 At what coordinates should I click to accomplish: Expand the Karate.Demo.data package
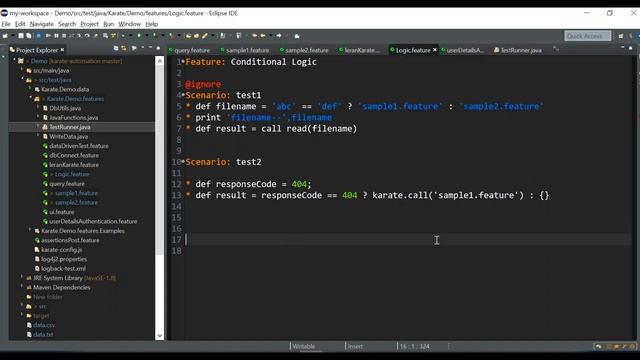(30, 89)
